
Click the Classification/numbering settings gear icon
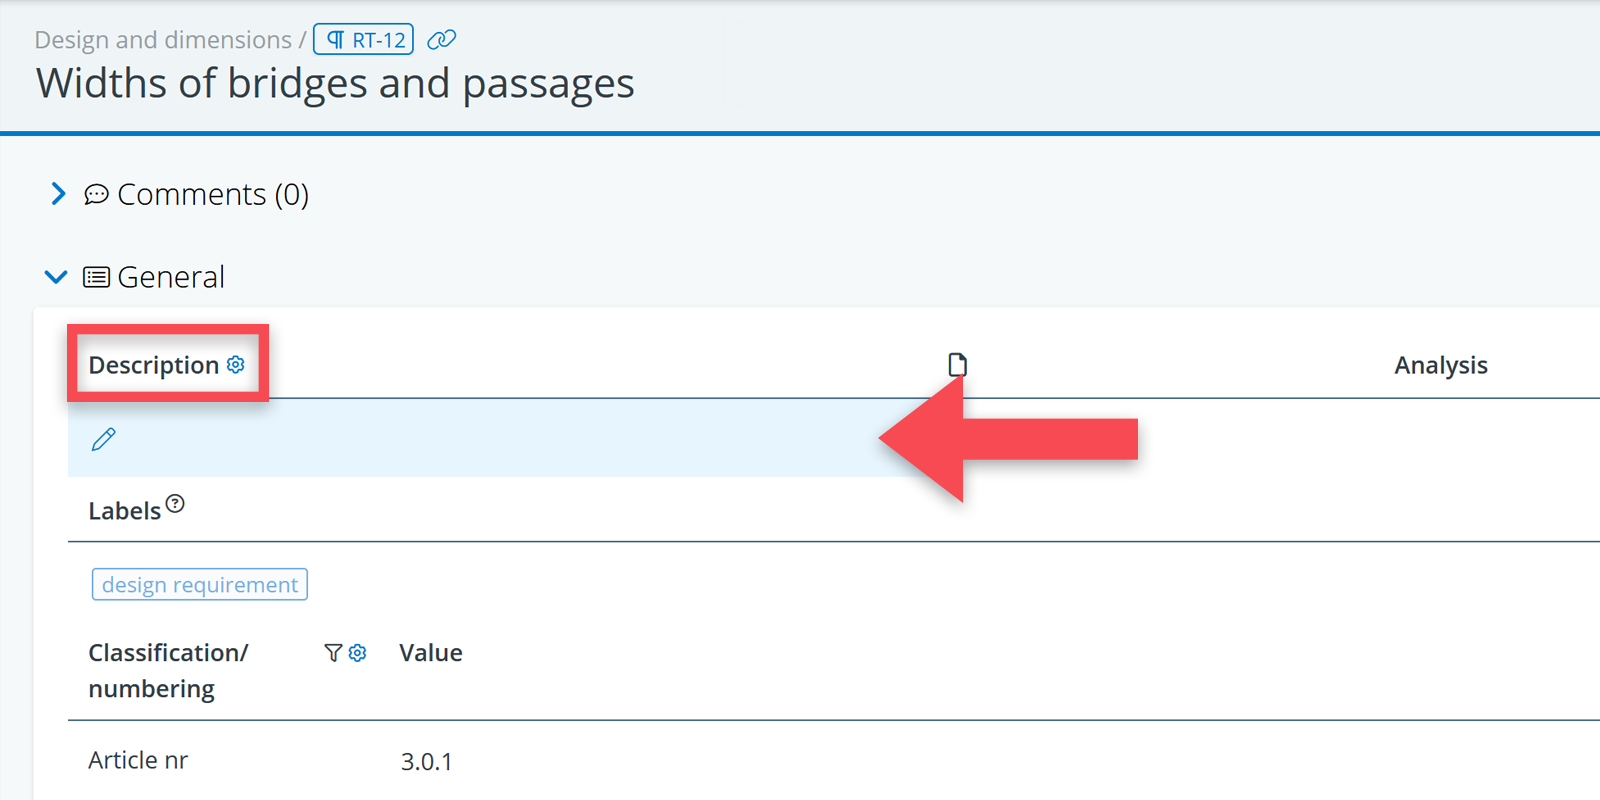tap(358, 653)
